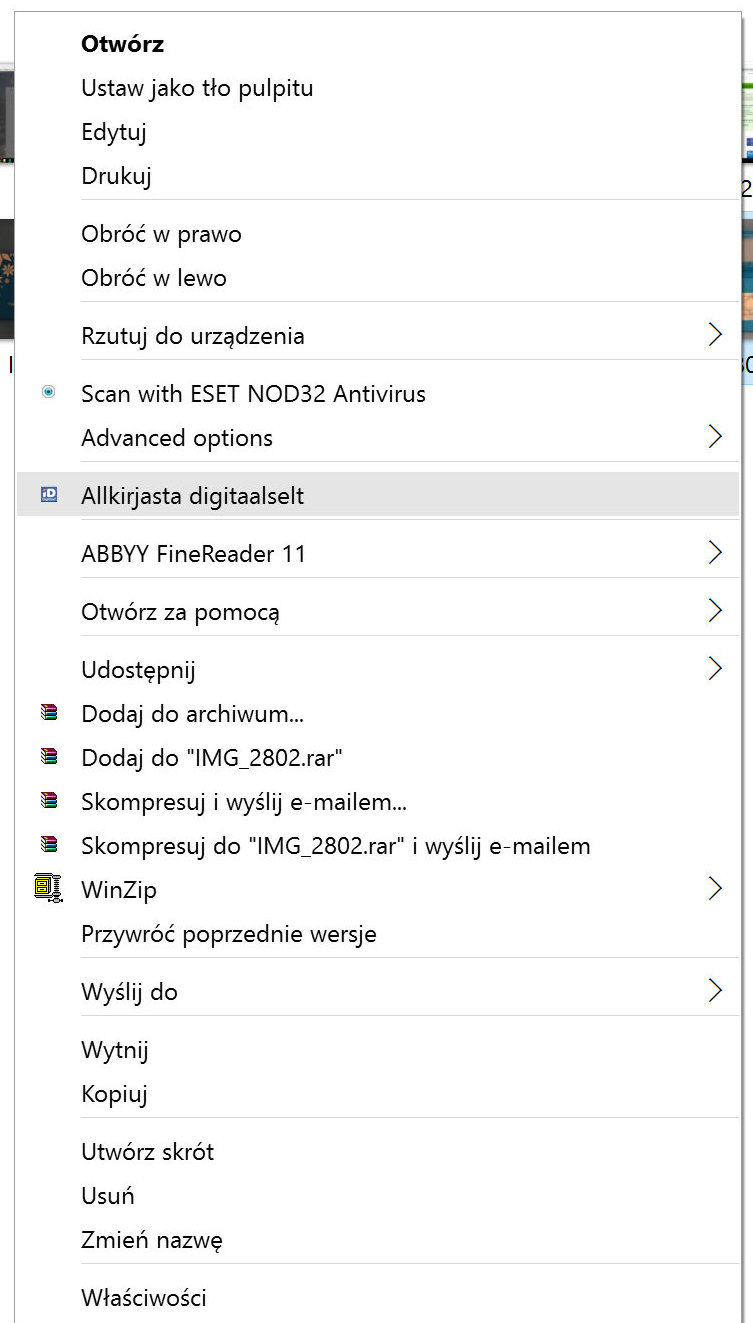Screen dimensions: 753x1323
Task: Click the ESET NOD32 scan icon
Action: pyautogui.click(x=48, y=393)
